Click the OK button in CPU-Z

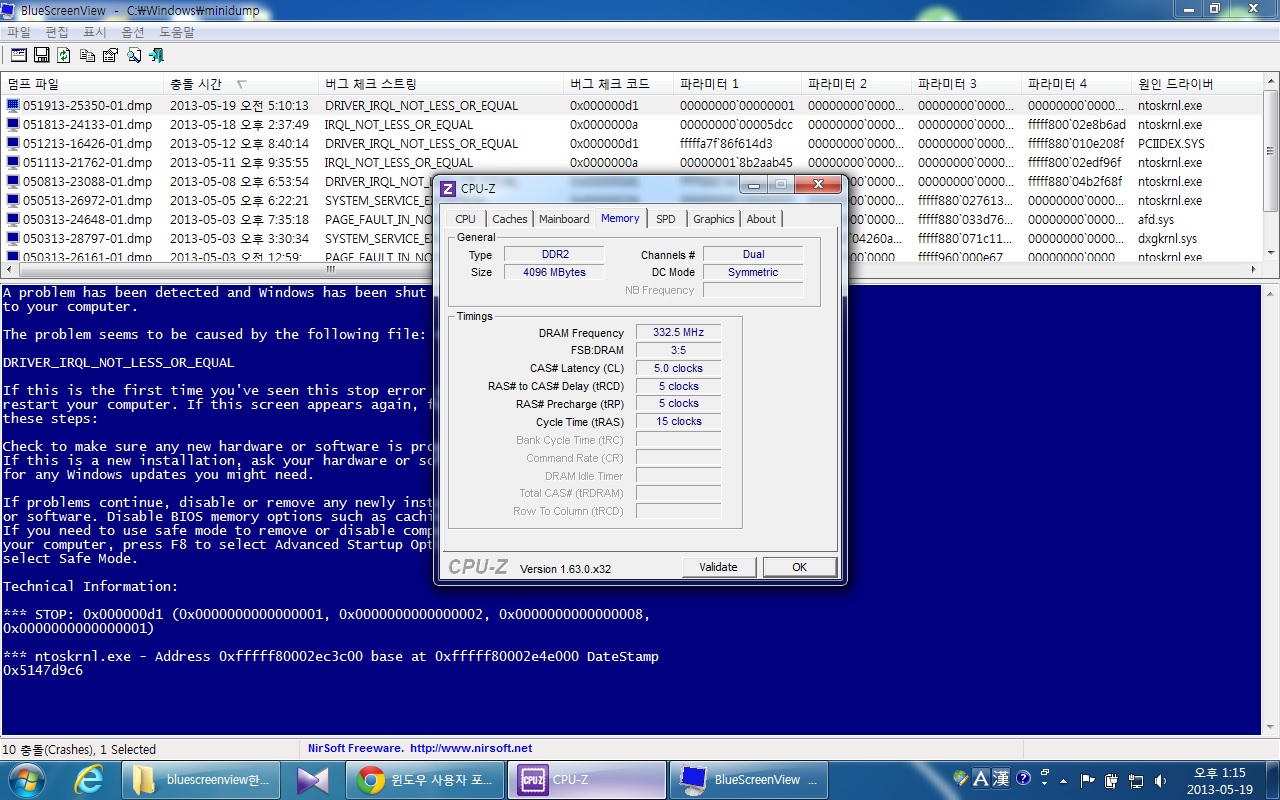[800, 567]
